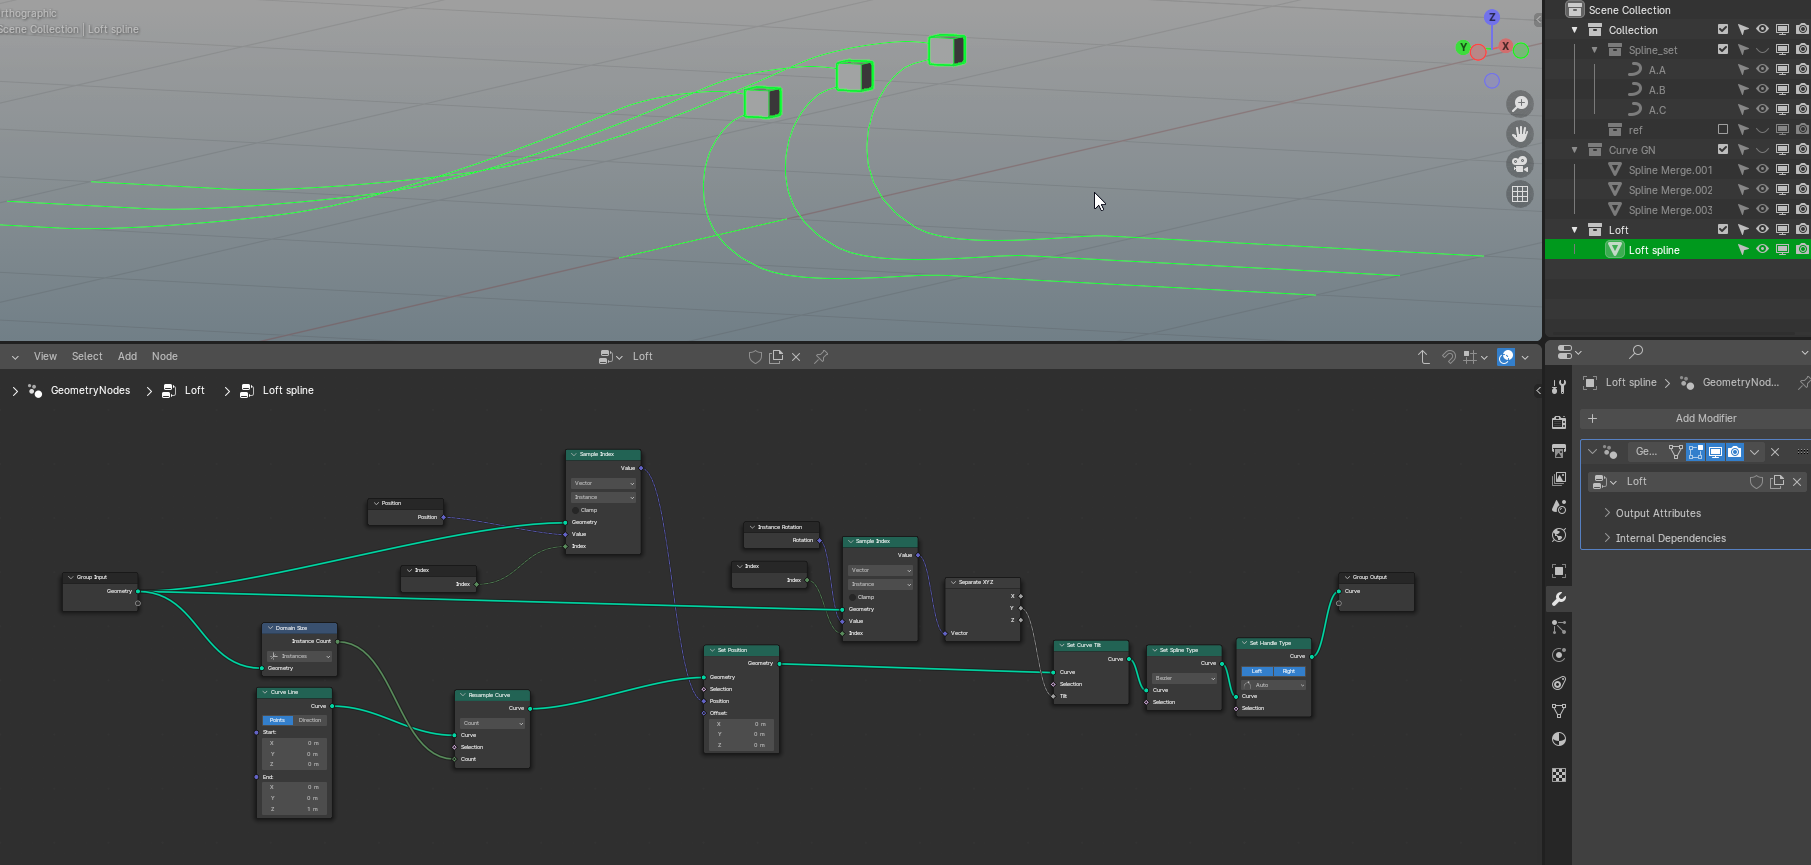Hide Spline Merge.002 in viewport
Image resolution: width=1811 pixels, height=865 pixels.
tap(1763, 190)
